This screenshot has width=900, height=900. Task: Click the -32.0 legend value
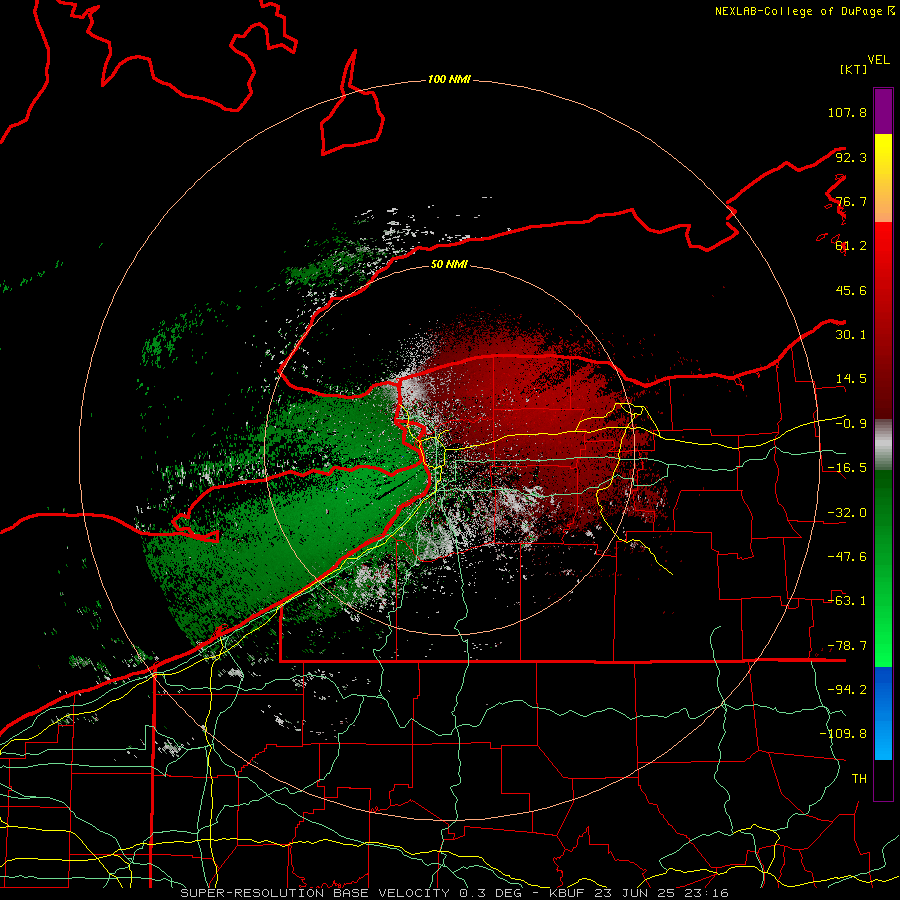pos(847,513)
